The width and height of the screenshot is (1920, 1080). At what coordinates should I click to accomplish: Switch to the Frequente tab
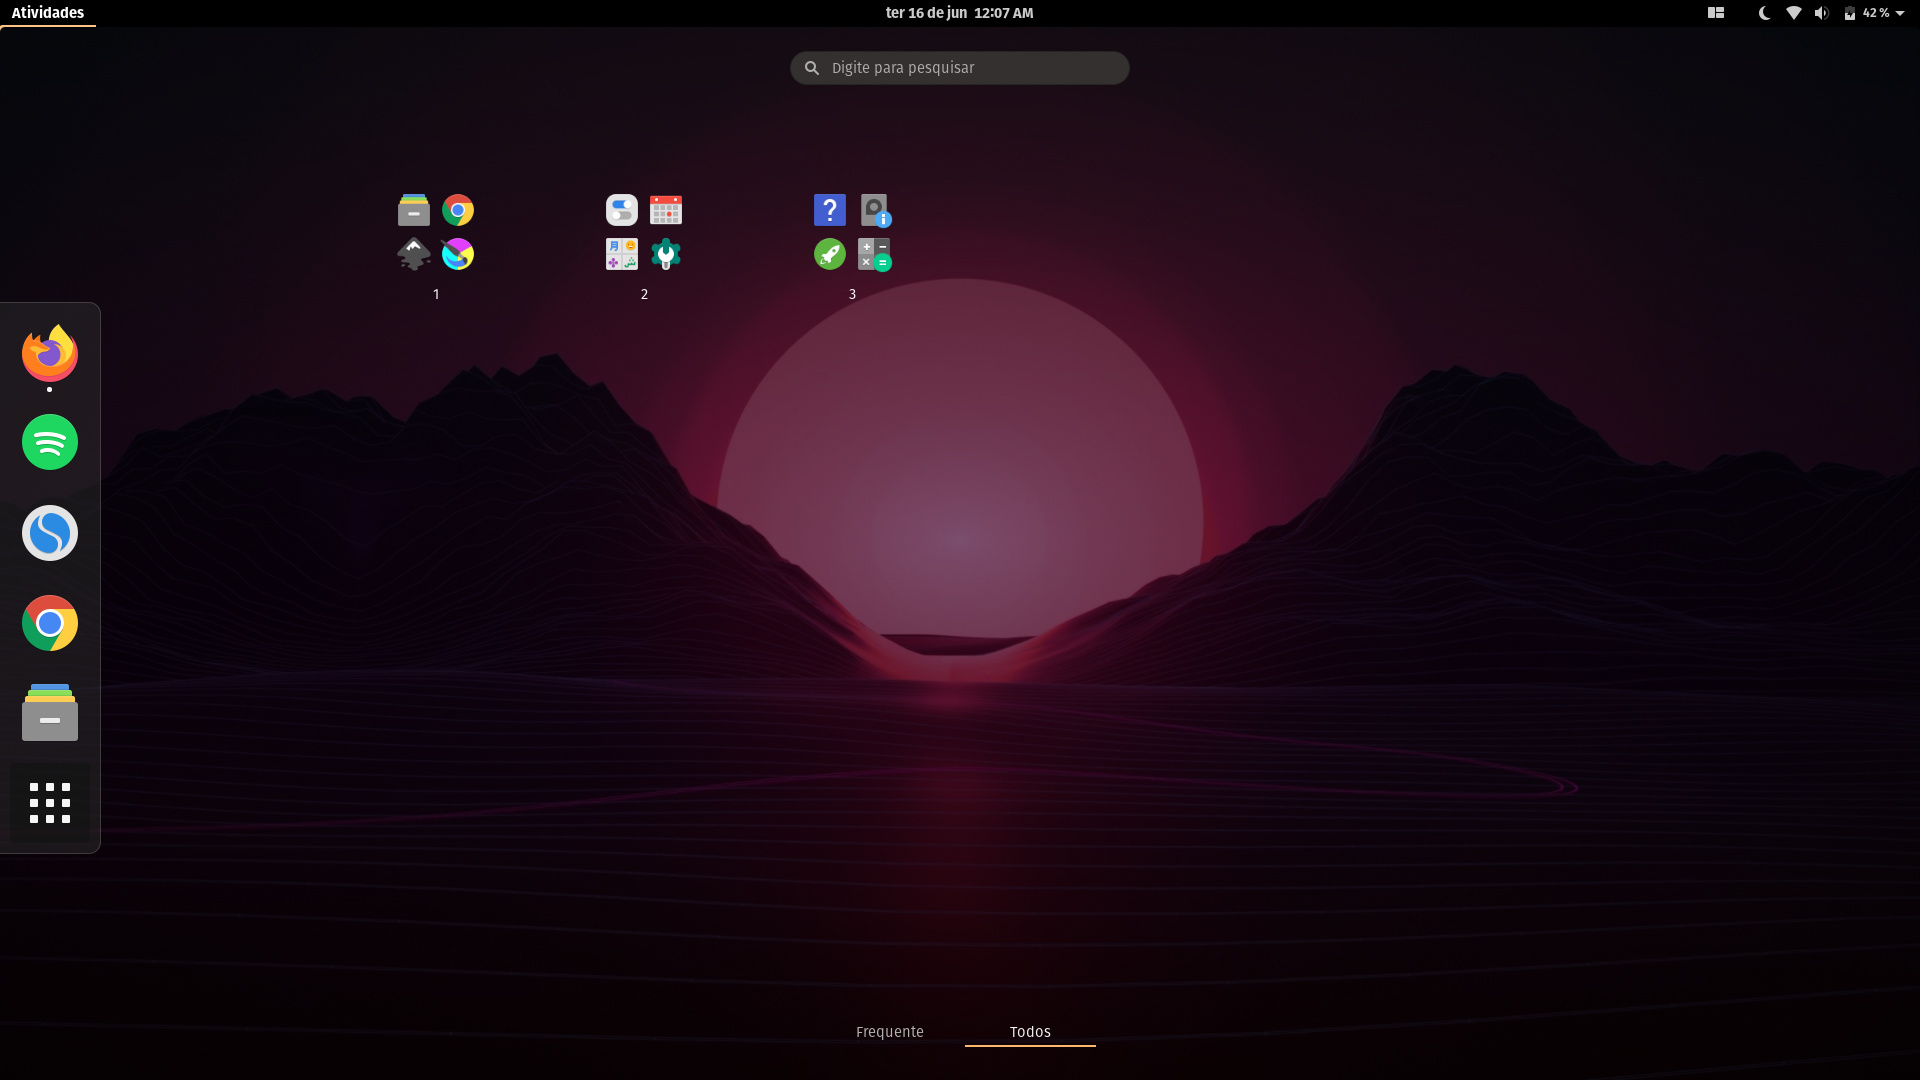coord(890,1032)
